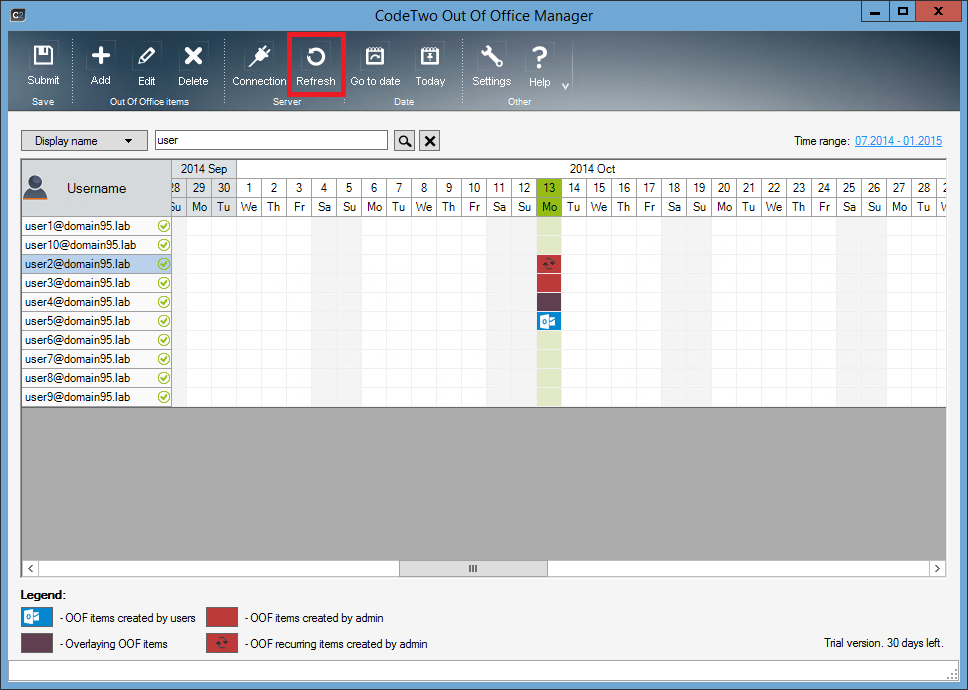The image size is (968, 690).
Task: Click the 2014 Sep month header
Action: pos(204,169)
